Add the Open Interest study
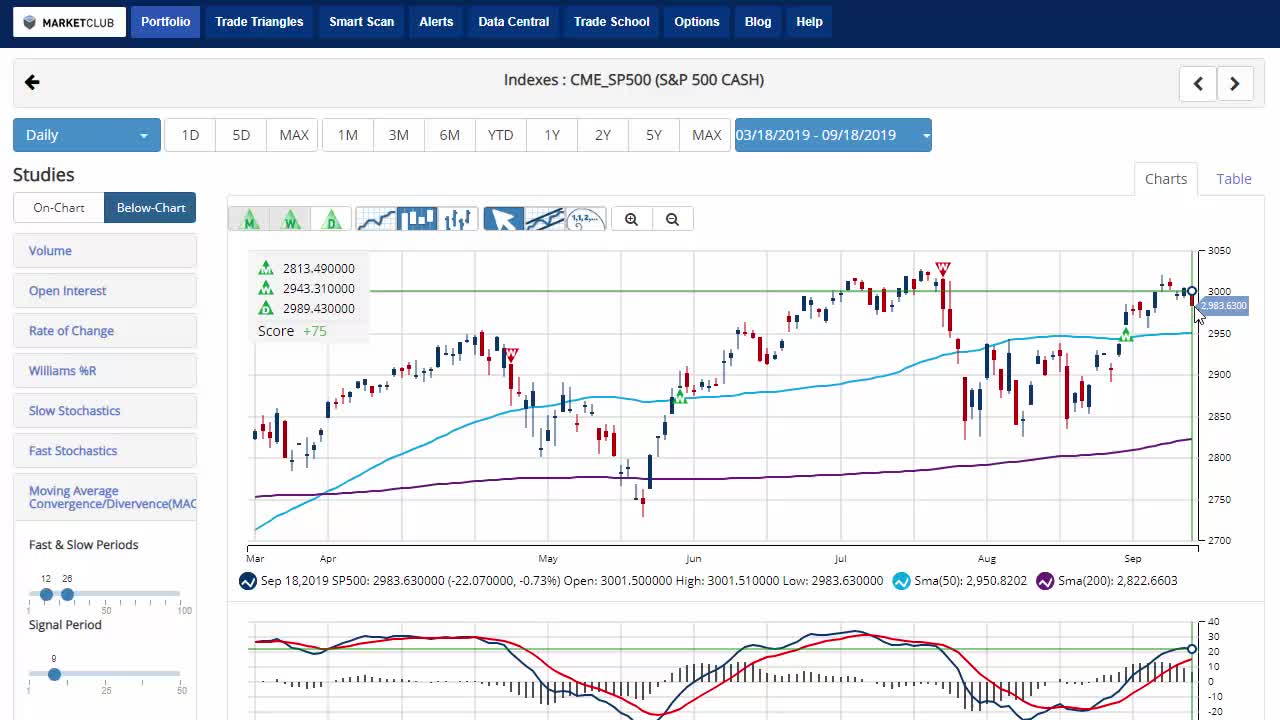Viewport: 1280px width, 720px height. pyautogui.click(x=105, y=291)
